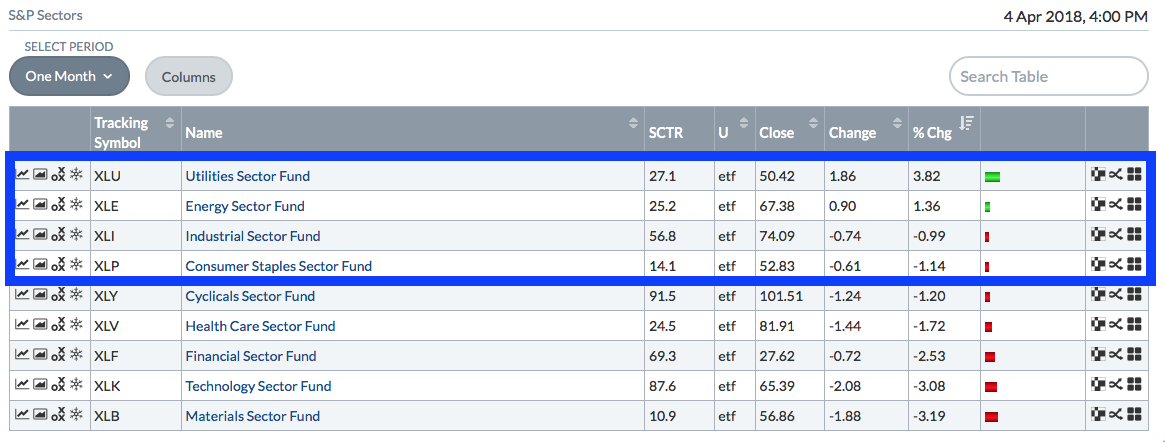This screenshot has height=442, width=1165.
Task: Click the SCTR value 91.5
Action: pyautogui.click(x=661, y=296)
